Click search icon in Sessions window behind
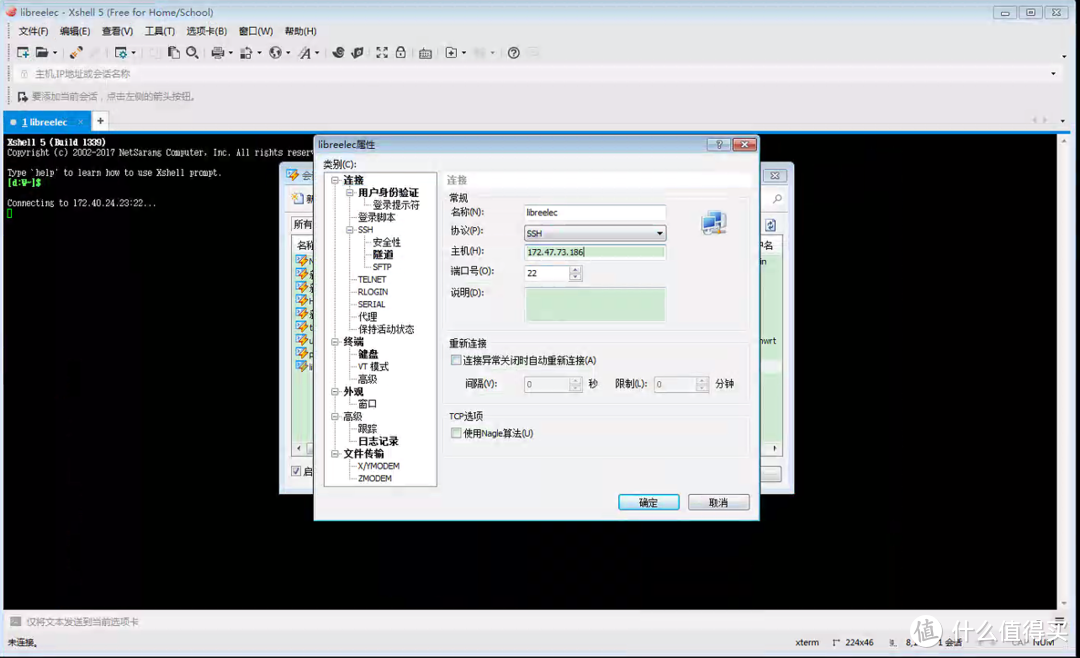 (778, 199)
